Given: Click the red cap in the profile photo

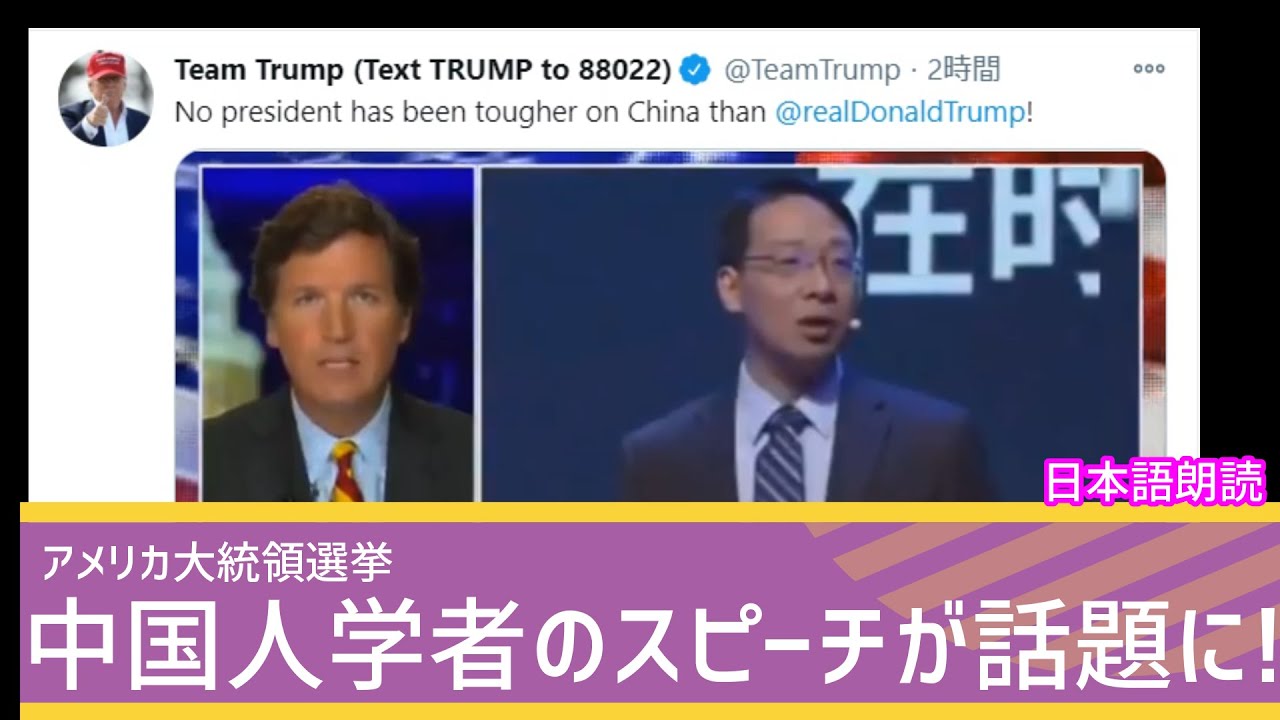Looking at the screenshot, I should tap(104, 66).
